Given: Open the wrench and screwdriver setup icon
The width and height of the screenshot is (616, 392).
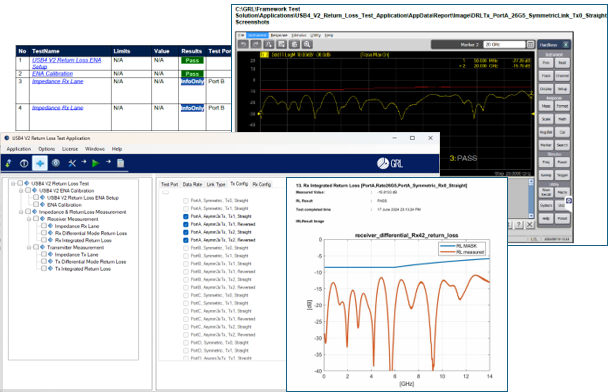Looking at the screenshot, I should [x=72, y=163].
